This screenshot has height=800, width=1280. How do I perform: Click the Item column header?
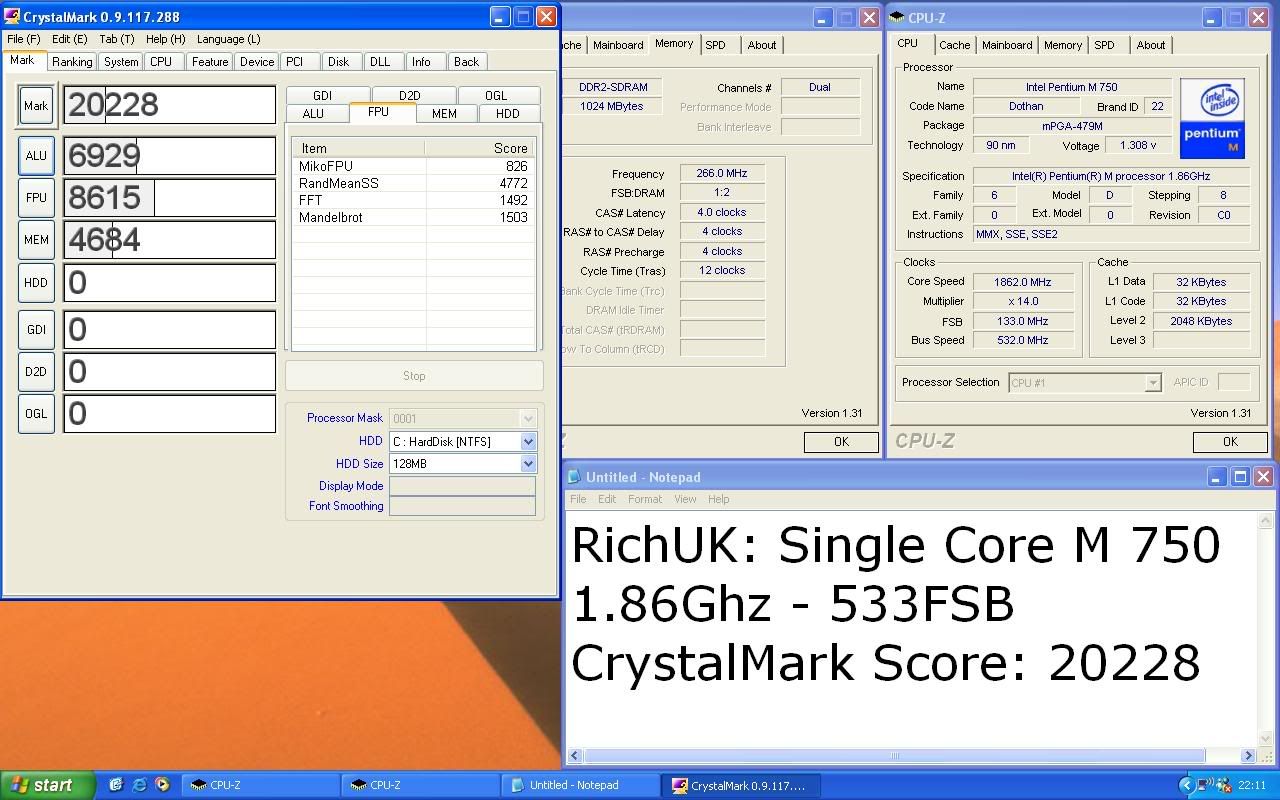click(x=359, y=148)
